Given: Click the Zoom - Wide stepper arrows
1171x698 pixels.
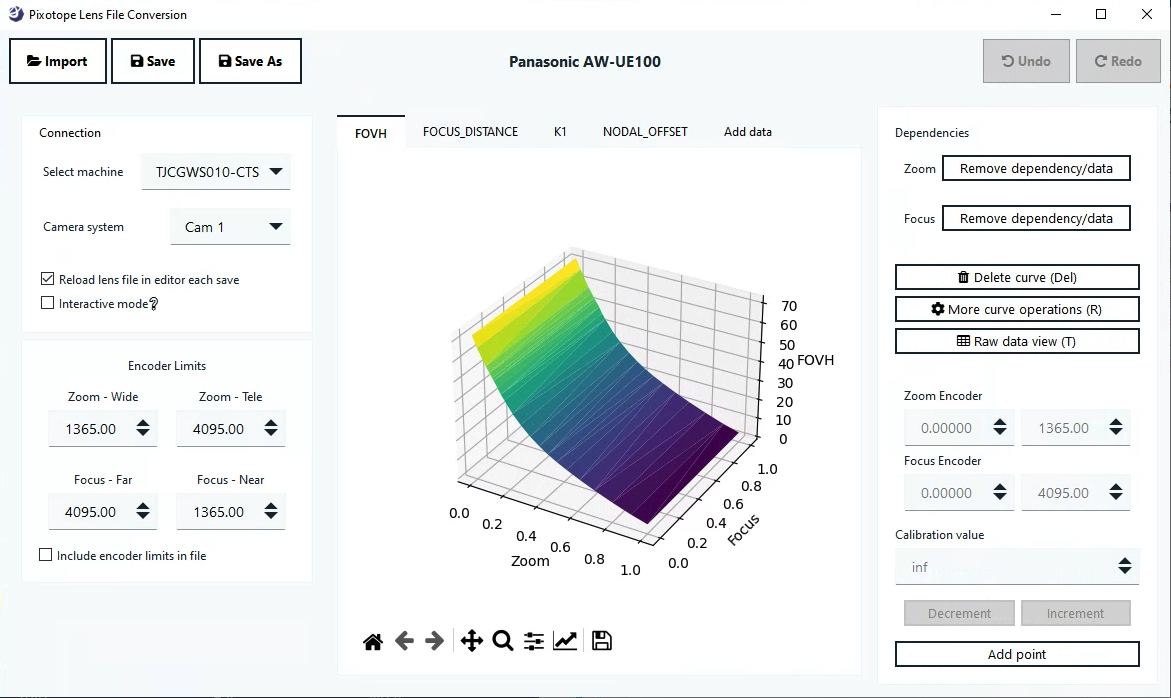Looking at the screenshot, I should click(x=143, y=429).
